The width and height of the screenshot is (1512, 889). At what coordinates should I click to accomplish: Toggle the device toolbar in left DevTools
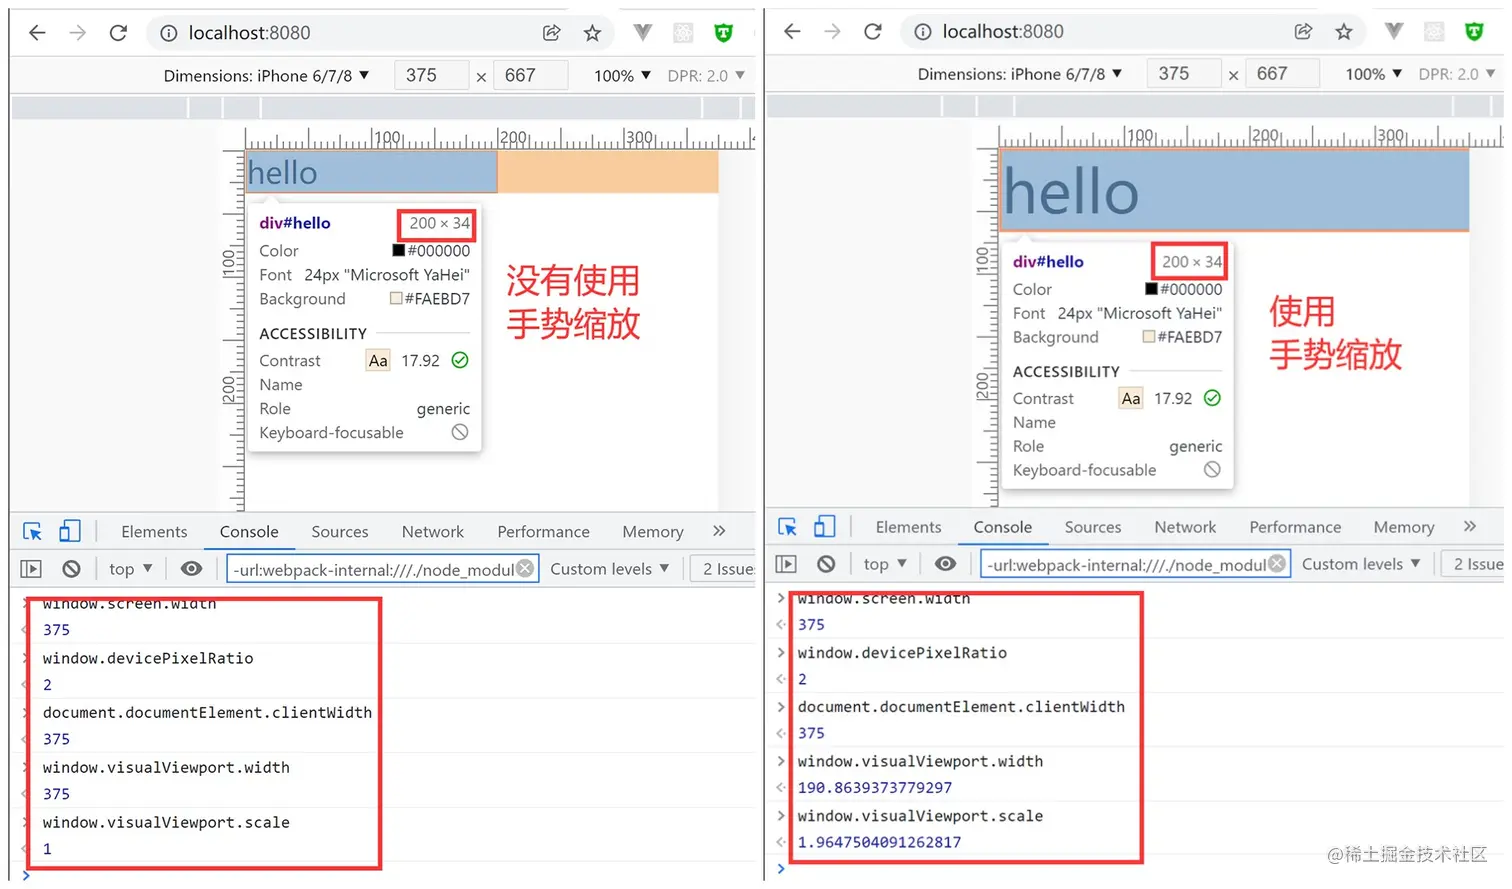point(69,531)
